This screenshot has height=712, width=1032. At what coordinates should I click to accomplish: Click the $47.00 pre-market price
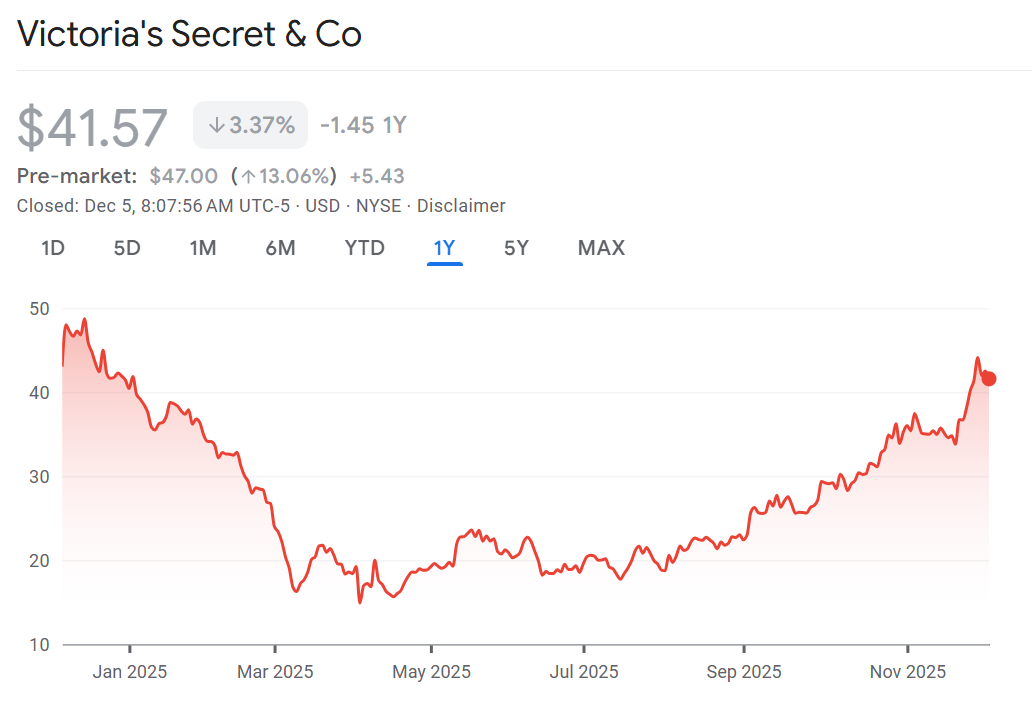click(x=183, y=176)
